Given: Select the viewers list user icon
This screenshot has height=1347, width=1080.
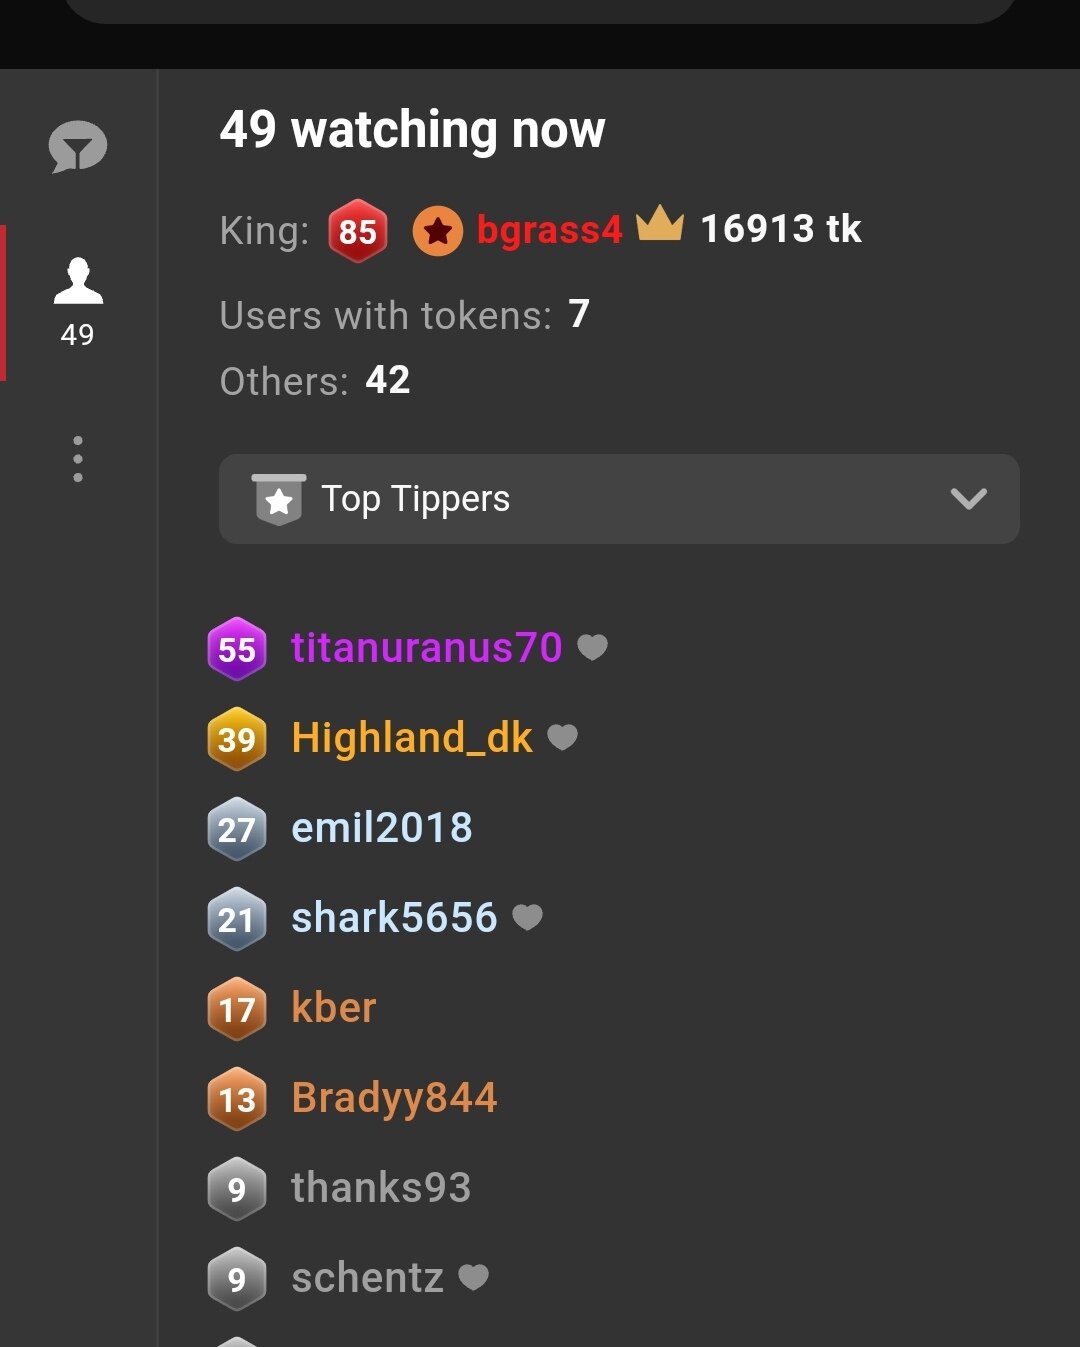Looking at the screenshot, I should click(x=78, y=282).
